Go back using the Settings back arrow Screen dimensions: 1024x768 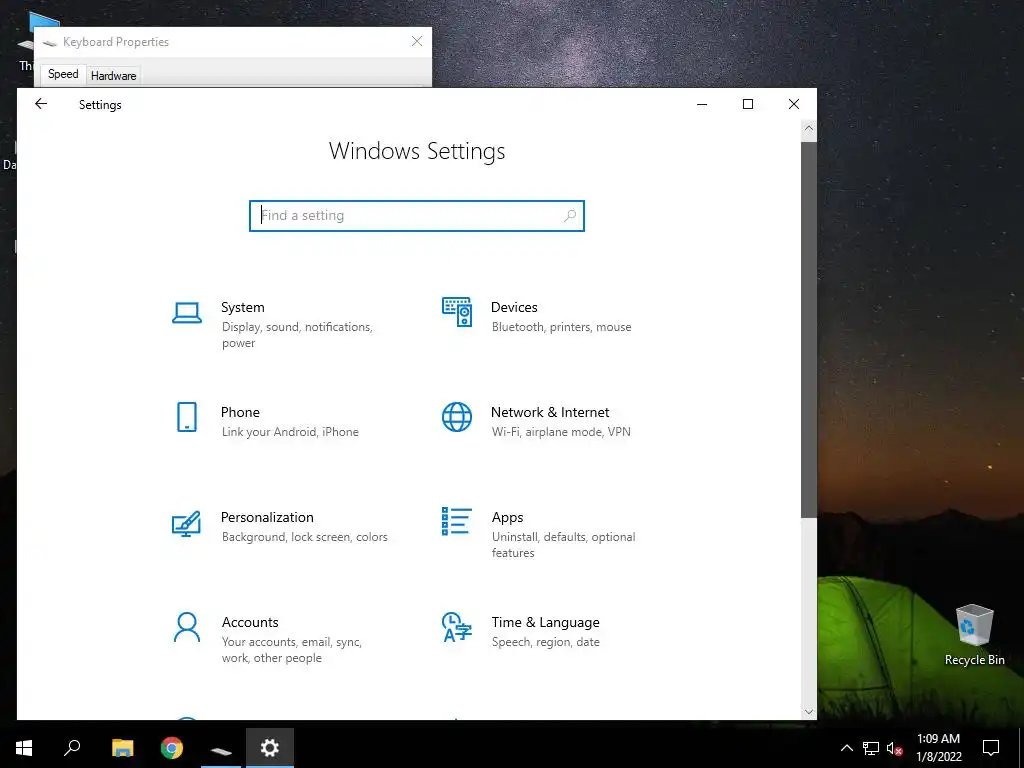[41, 104]
